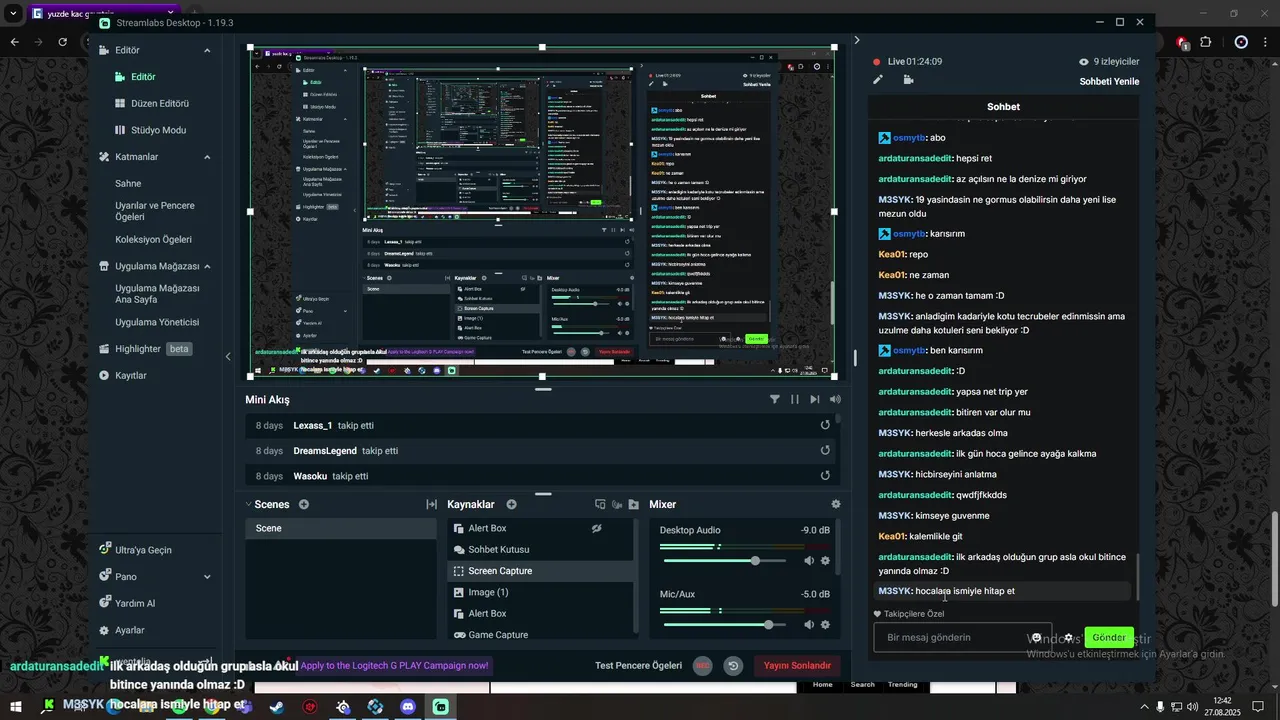The image size is (1280, 720).
Task: Open Desktop Audio settings gear
Action: coord(825,561)
